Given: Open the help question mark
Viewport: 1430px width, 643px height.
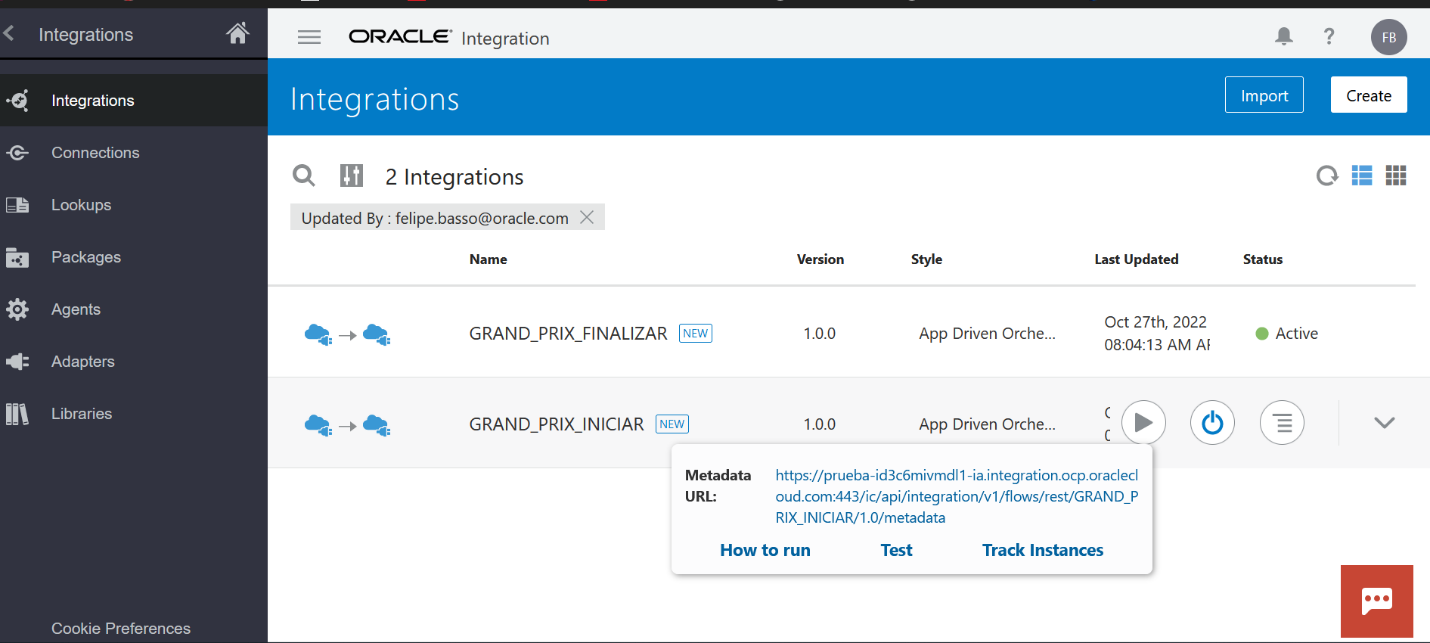Looking at the screenshot, I should click(x=1329, y=36).
